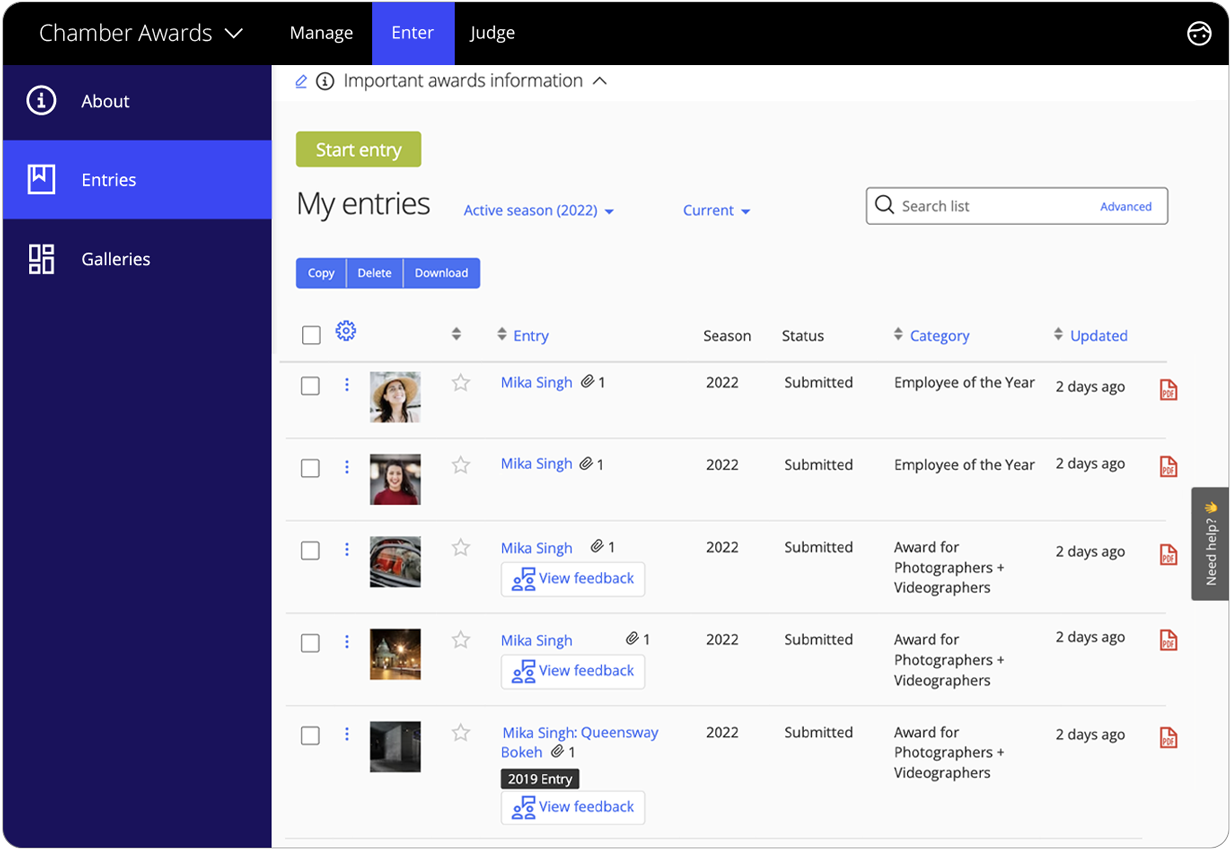Click the pencil edit icon beside awards information
The image size is (1230, 849).
(x=301, y=82)
